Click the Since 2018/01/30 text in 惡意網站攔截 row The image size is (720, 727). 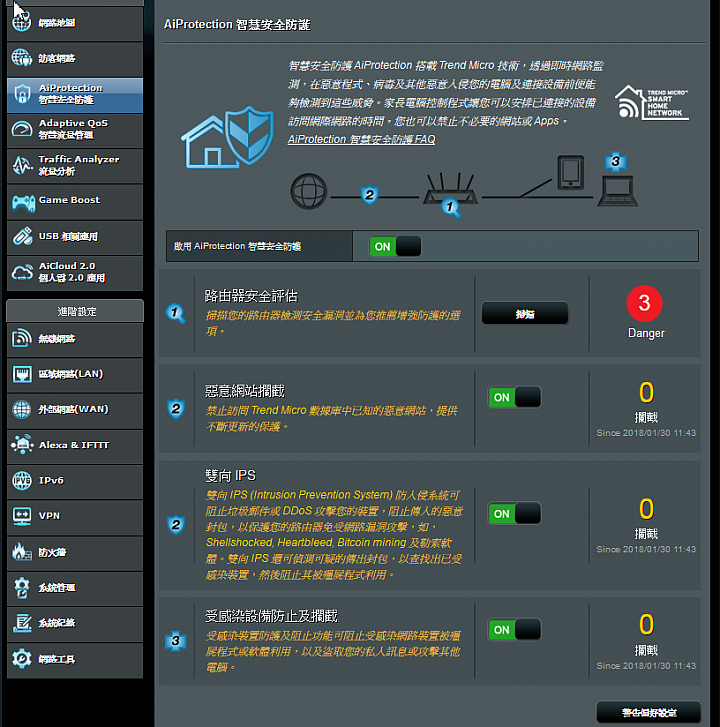tap(646, 433)
